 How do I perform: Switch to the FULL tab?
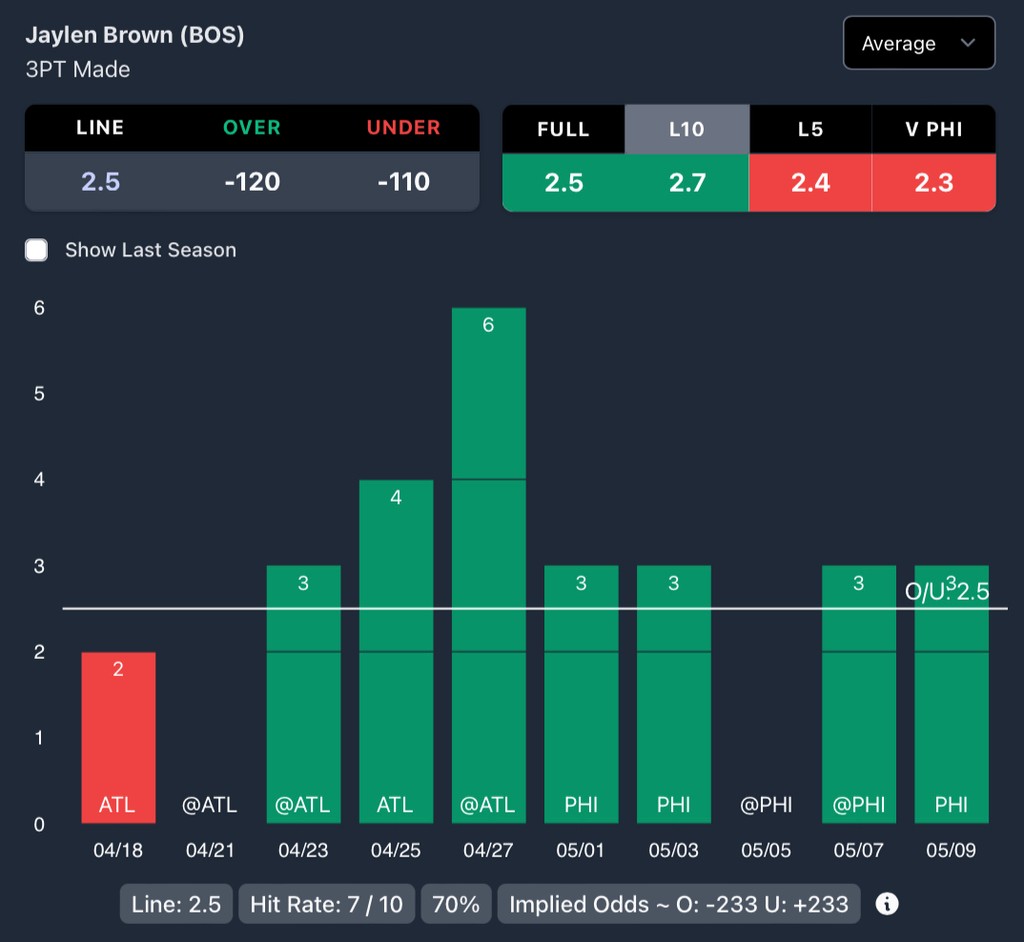click(x=564, y=129)
